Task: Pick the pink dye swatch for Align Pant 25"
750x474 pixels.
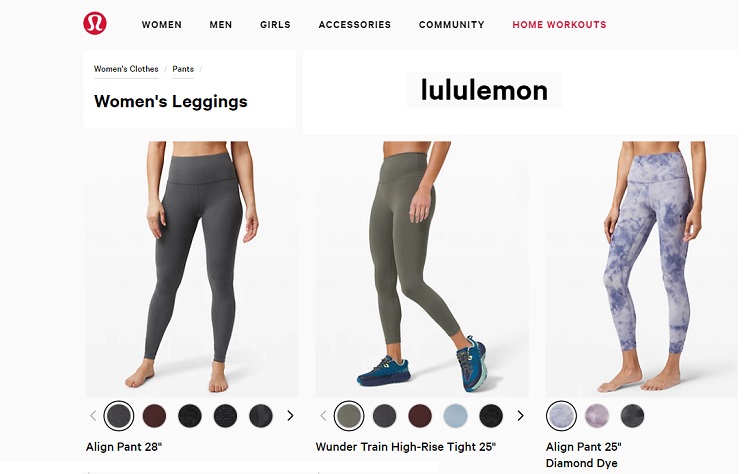Action: coord(597,416)
